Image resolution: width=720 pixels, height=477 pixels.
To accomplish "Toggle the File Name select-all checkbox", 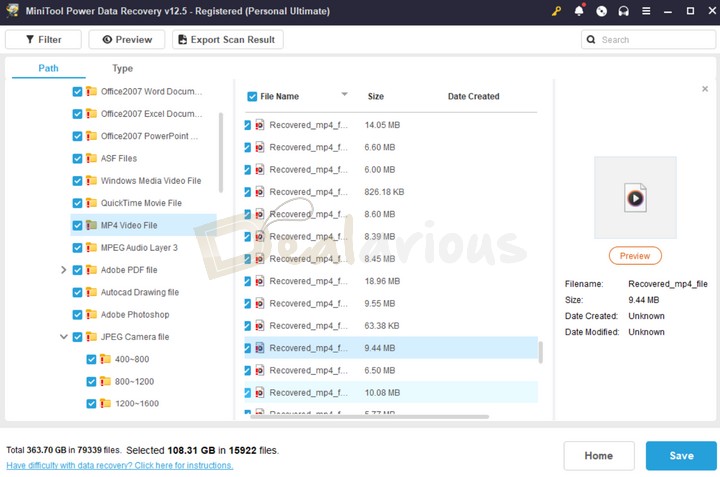I will (252, 96).
